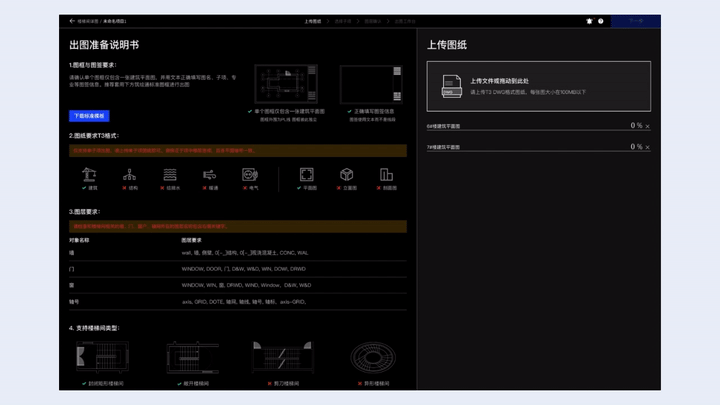Click the '0 %' value for 6# file
This screenshot has height=405, width=720.
pos(636,125)
